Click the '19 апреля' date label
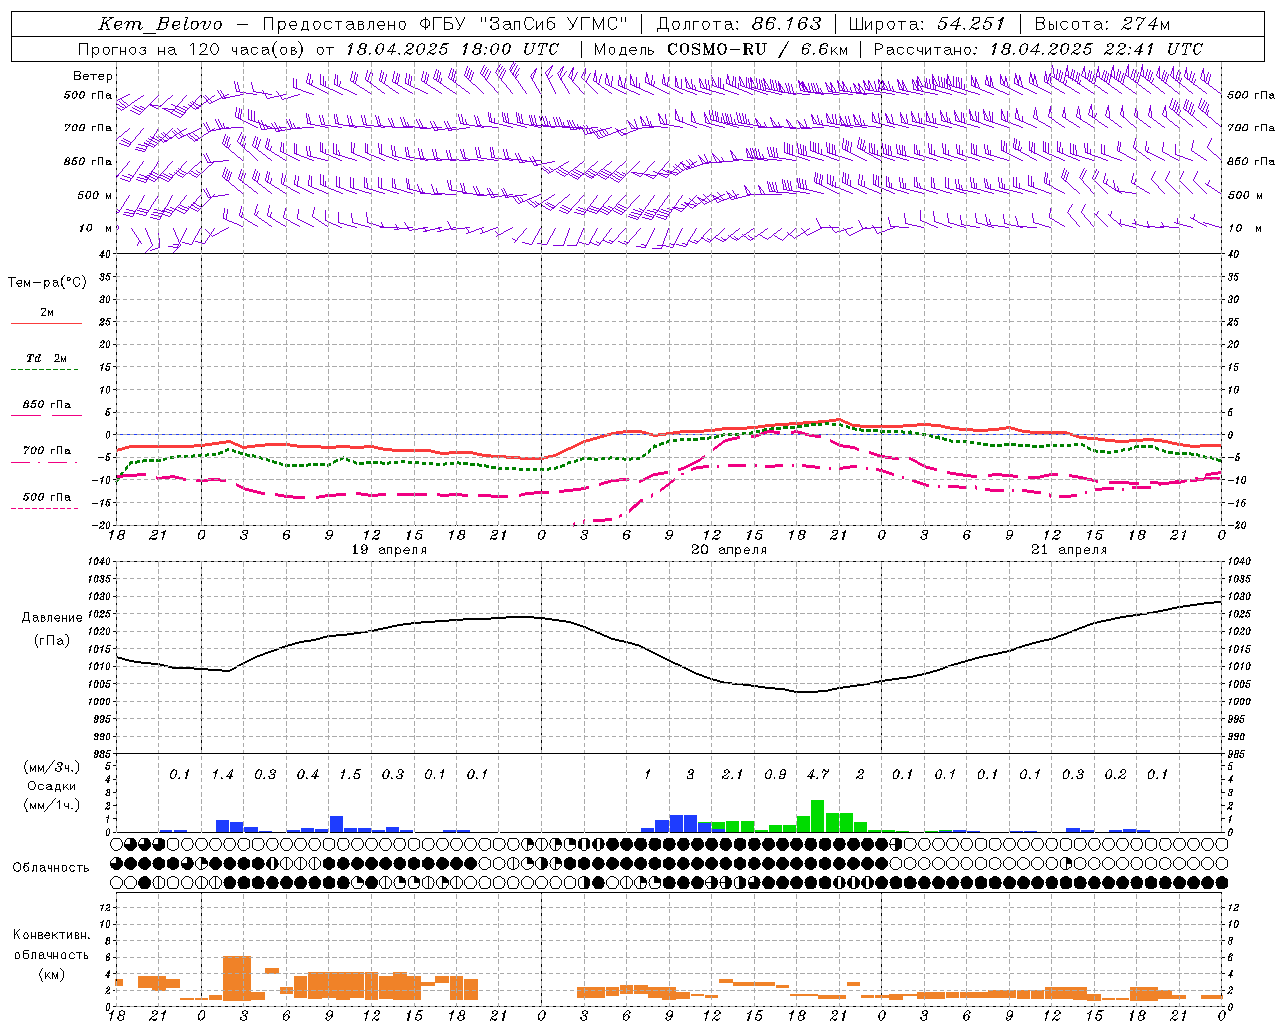This screenshot has width=1280, height=1024. (x=389, y=550)
